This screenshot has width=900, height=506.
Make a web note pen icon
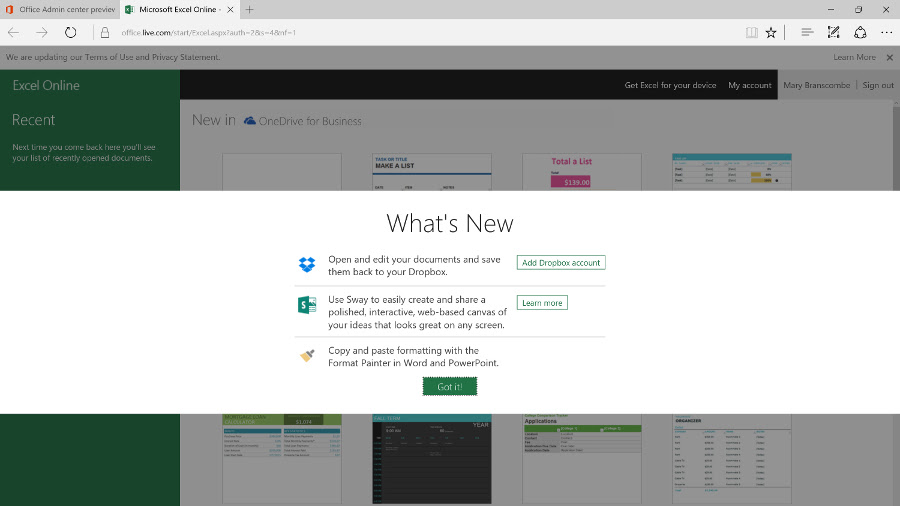(833, 33)
